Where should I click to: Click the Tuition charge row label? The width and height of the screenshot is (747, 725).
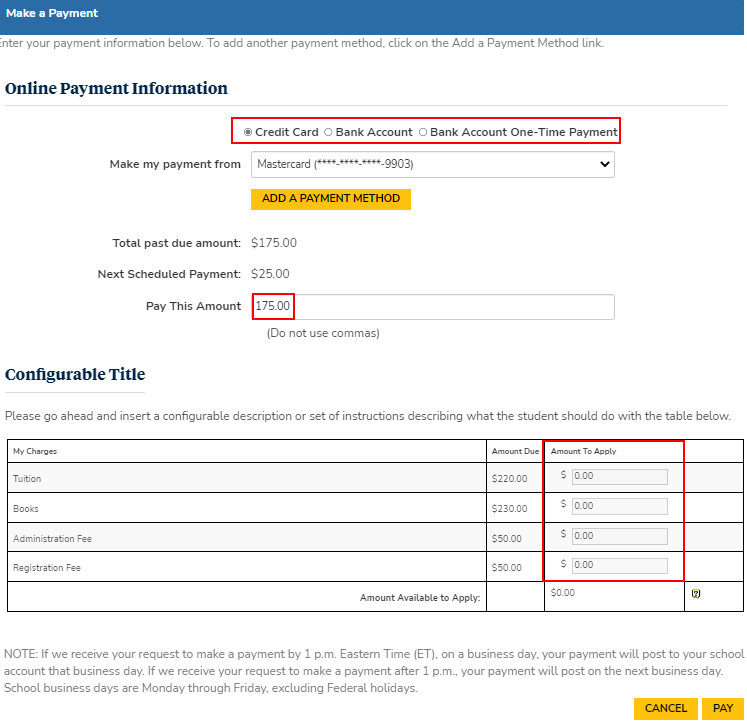pos(27,479)
